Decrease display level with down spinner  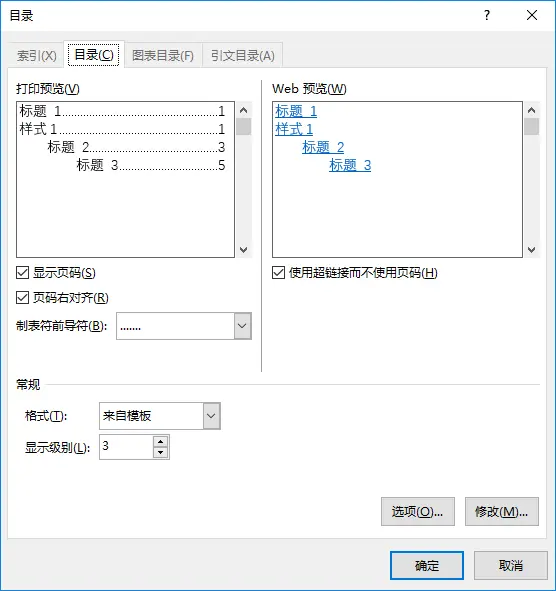[161, 452]
